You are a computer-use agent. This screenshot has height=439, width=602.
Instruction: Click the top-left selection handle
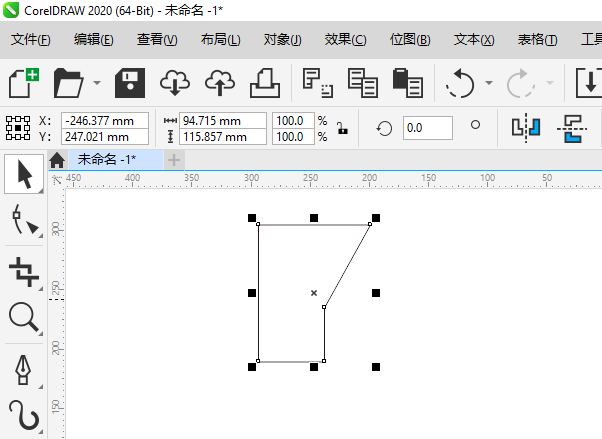coord(252,218)
